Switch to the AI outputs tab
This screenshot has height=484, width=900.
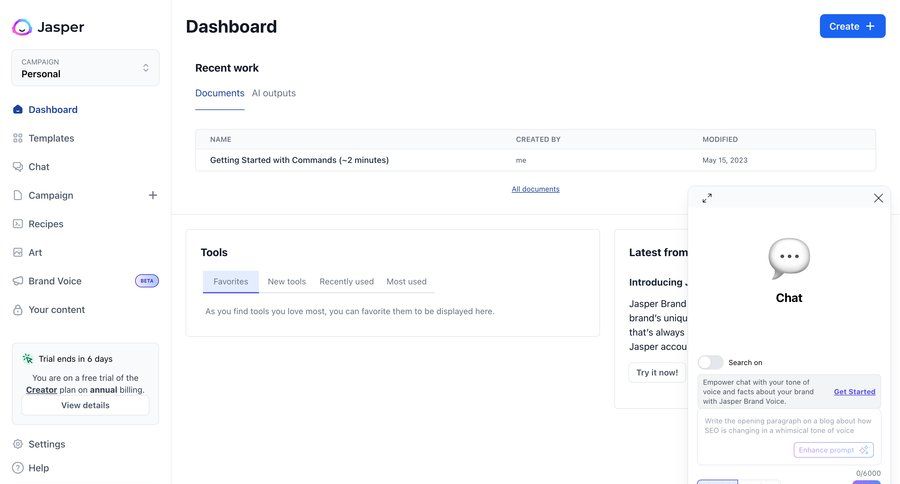point(273,93)
